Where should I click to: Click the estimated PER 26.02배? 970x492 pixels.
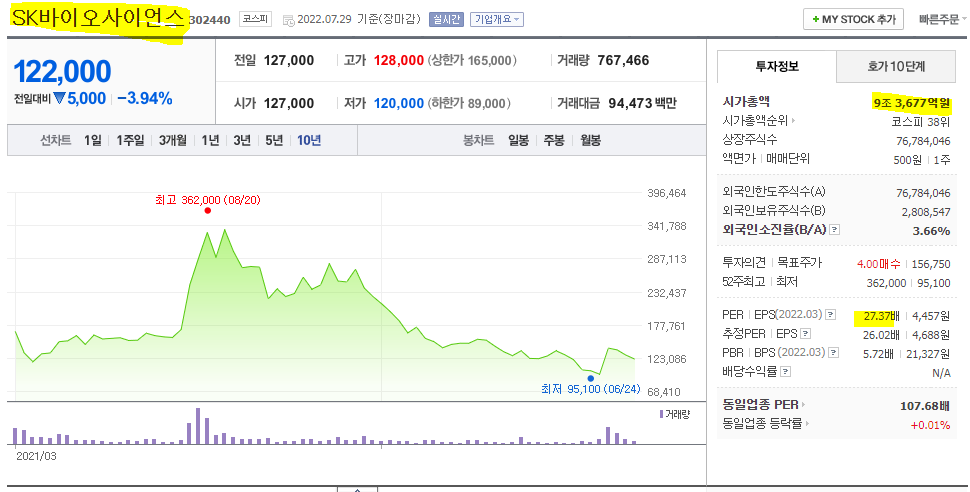click(882, 335)
